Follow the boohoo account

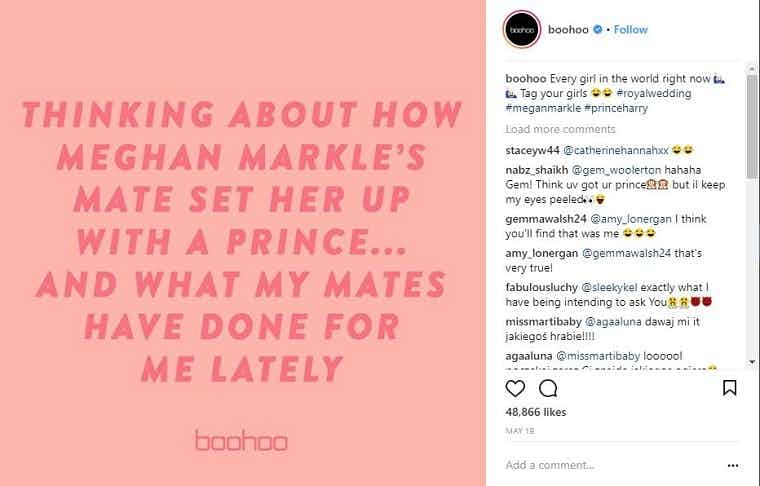[x=631, y=30]
